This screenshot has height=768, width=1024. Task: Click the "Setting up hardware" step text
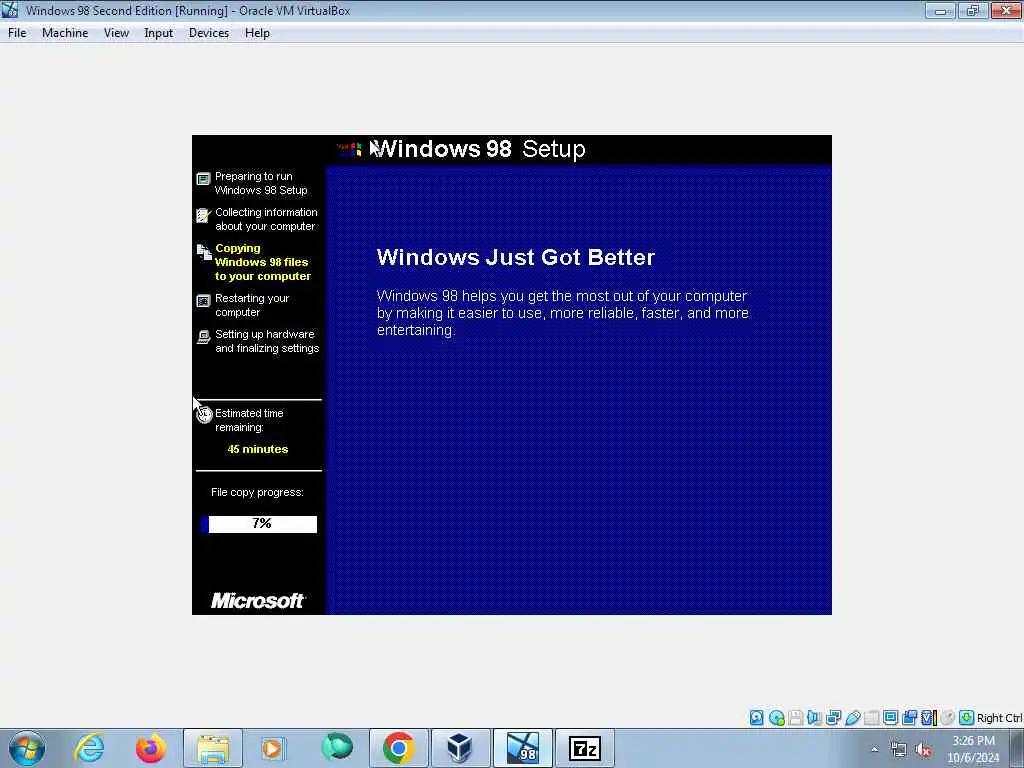click(267, 341)
